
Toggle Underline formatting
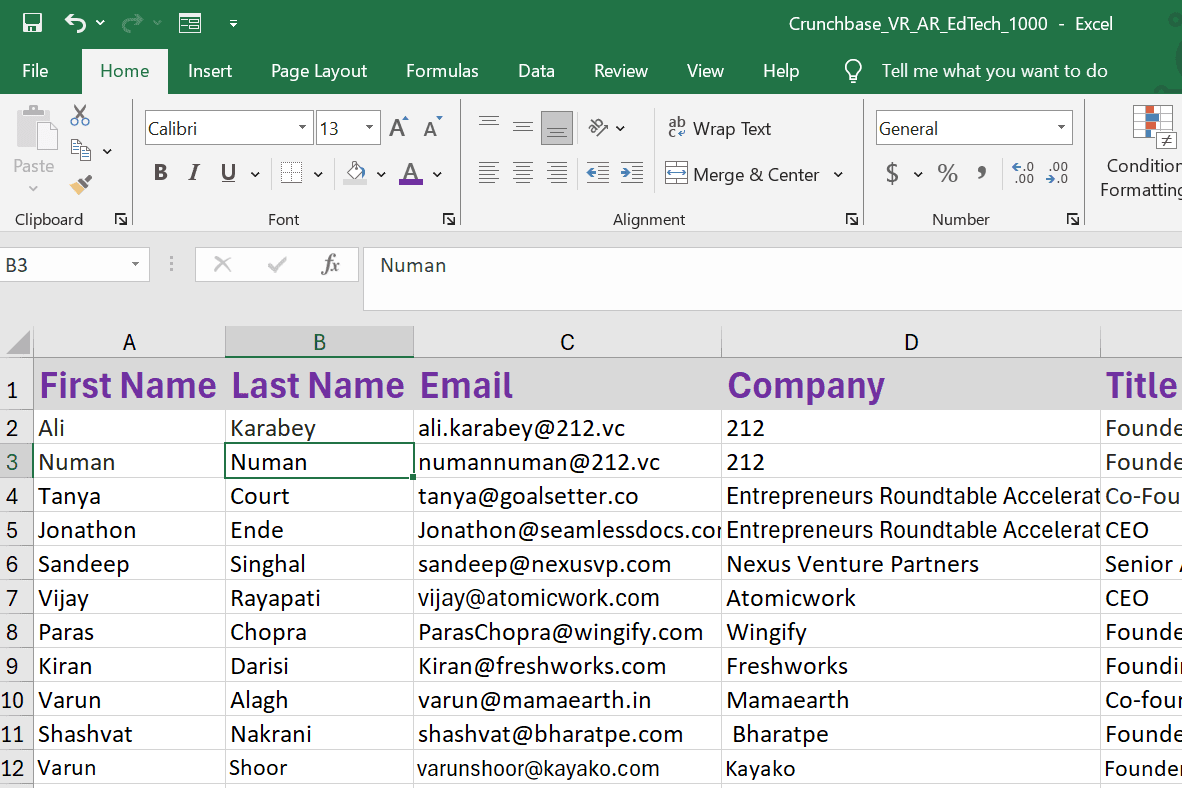coord(228,173)
